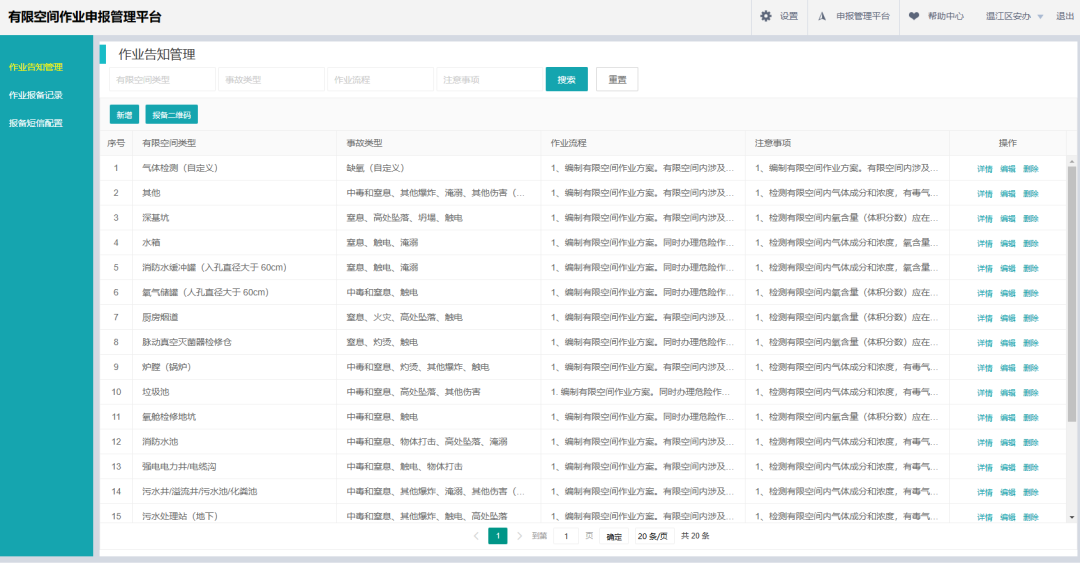The width and height of the screenshot is (1080, 564).
Task: Click the 帮助中心 header link
Action: click(x=946, y=16)
